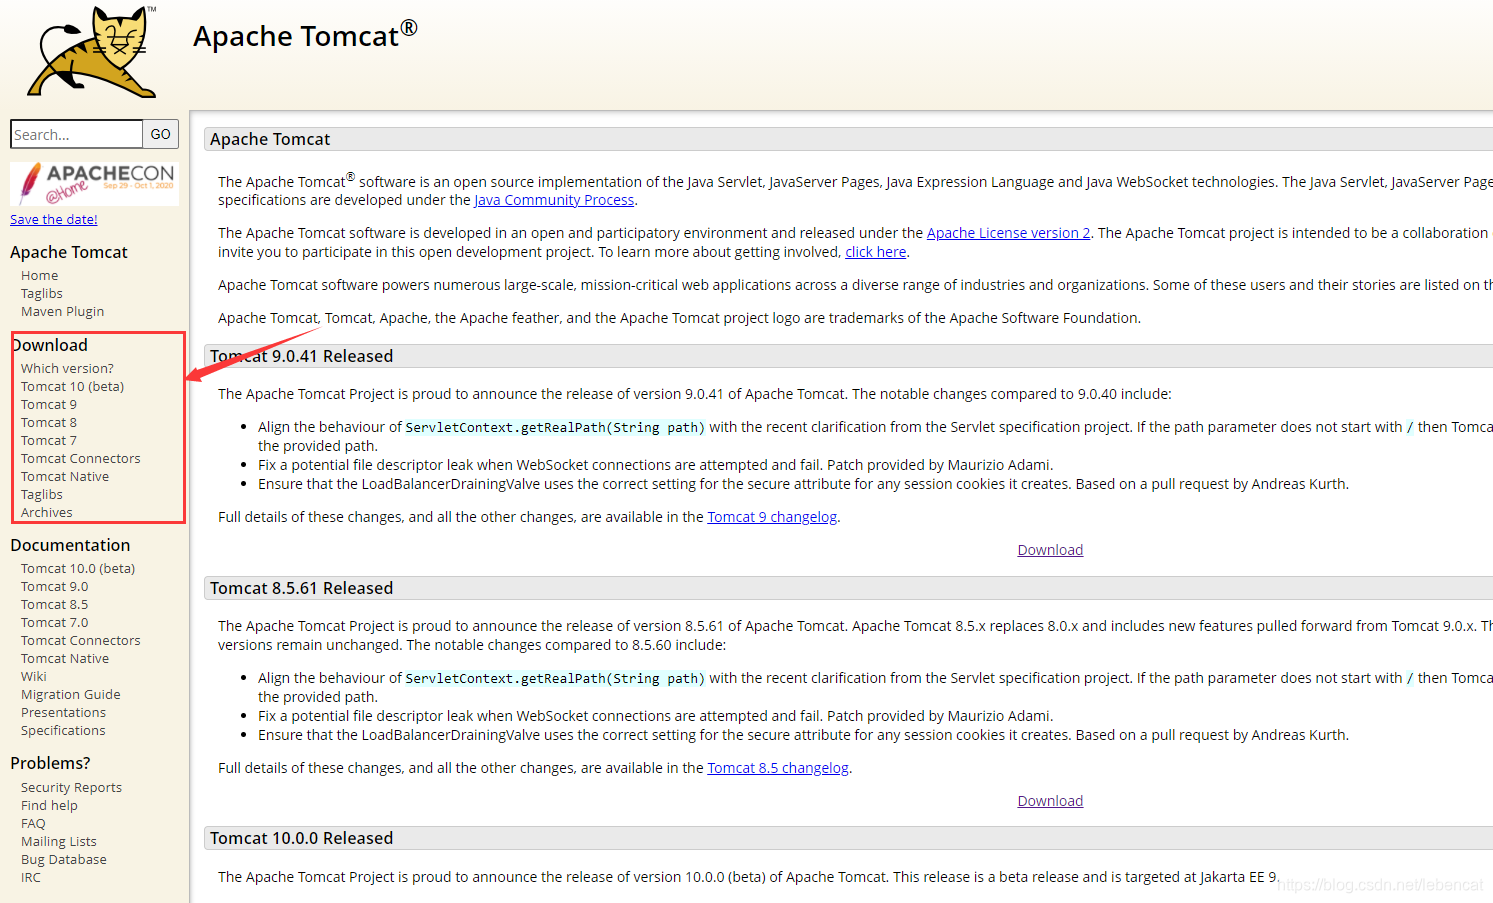Click the Tomcat 8.5.61 Released heading
The height and width of the screenshot is (903, 1493).
coord(301,588)
